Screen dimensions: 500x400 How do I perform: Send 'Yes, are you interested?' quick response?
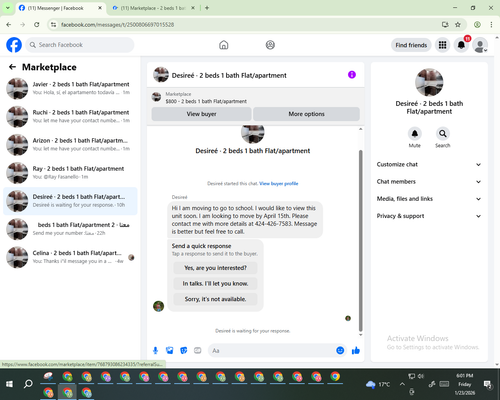pos(215,268)
